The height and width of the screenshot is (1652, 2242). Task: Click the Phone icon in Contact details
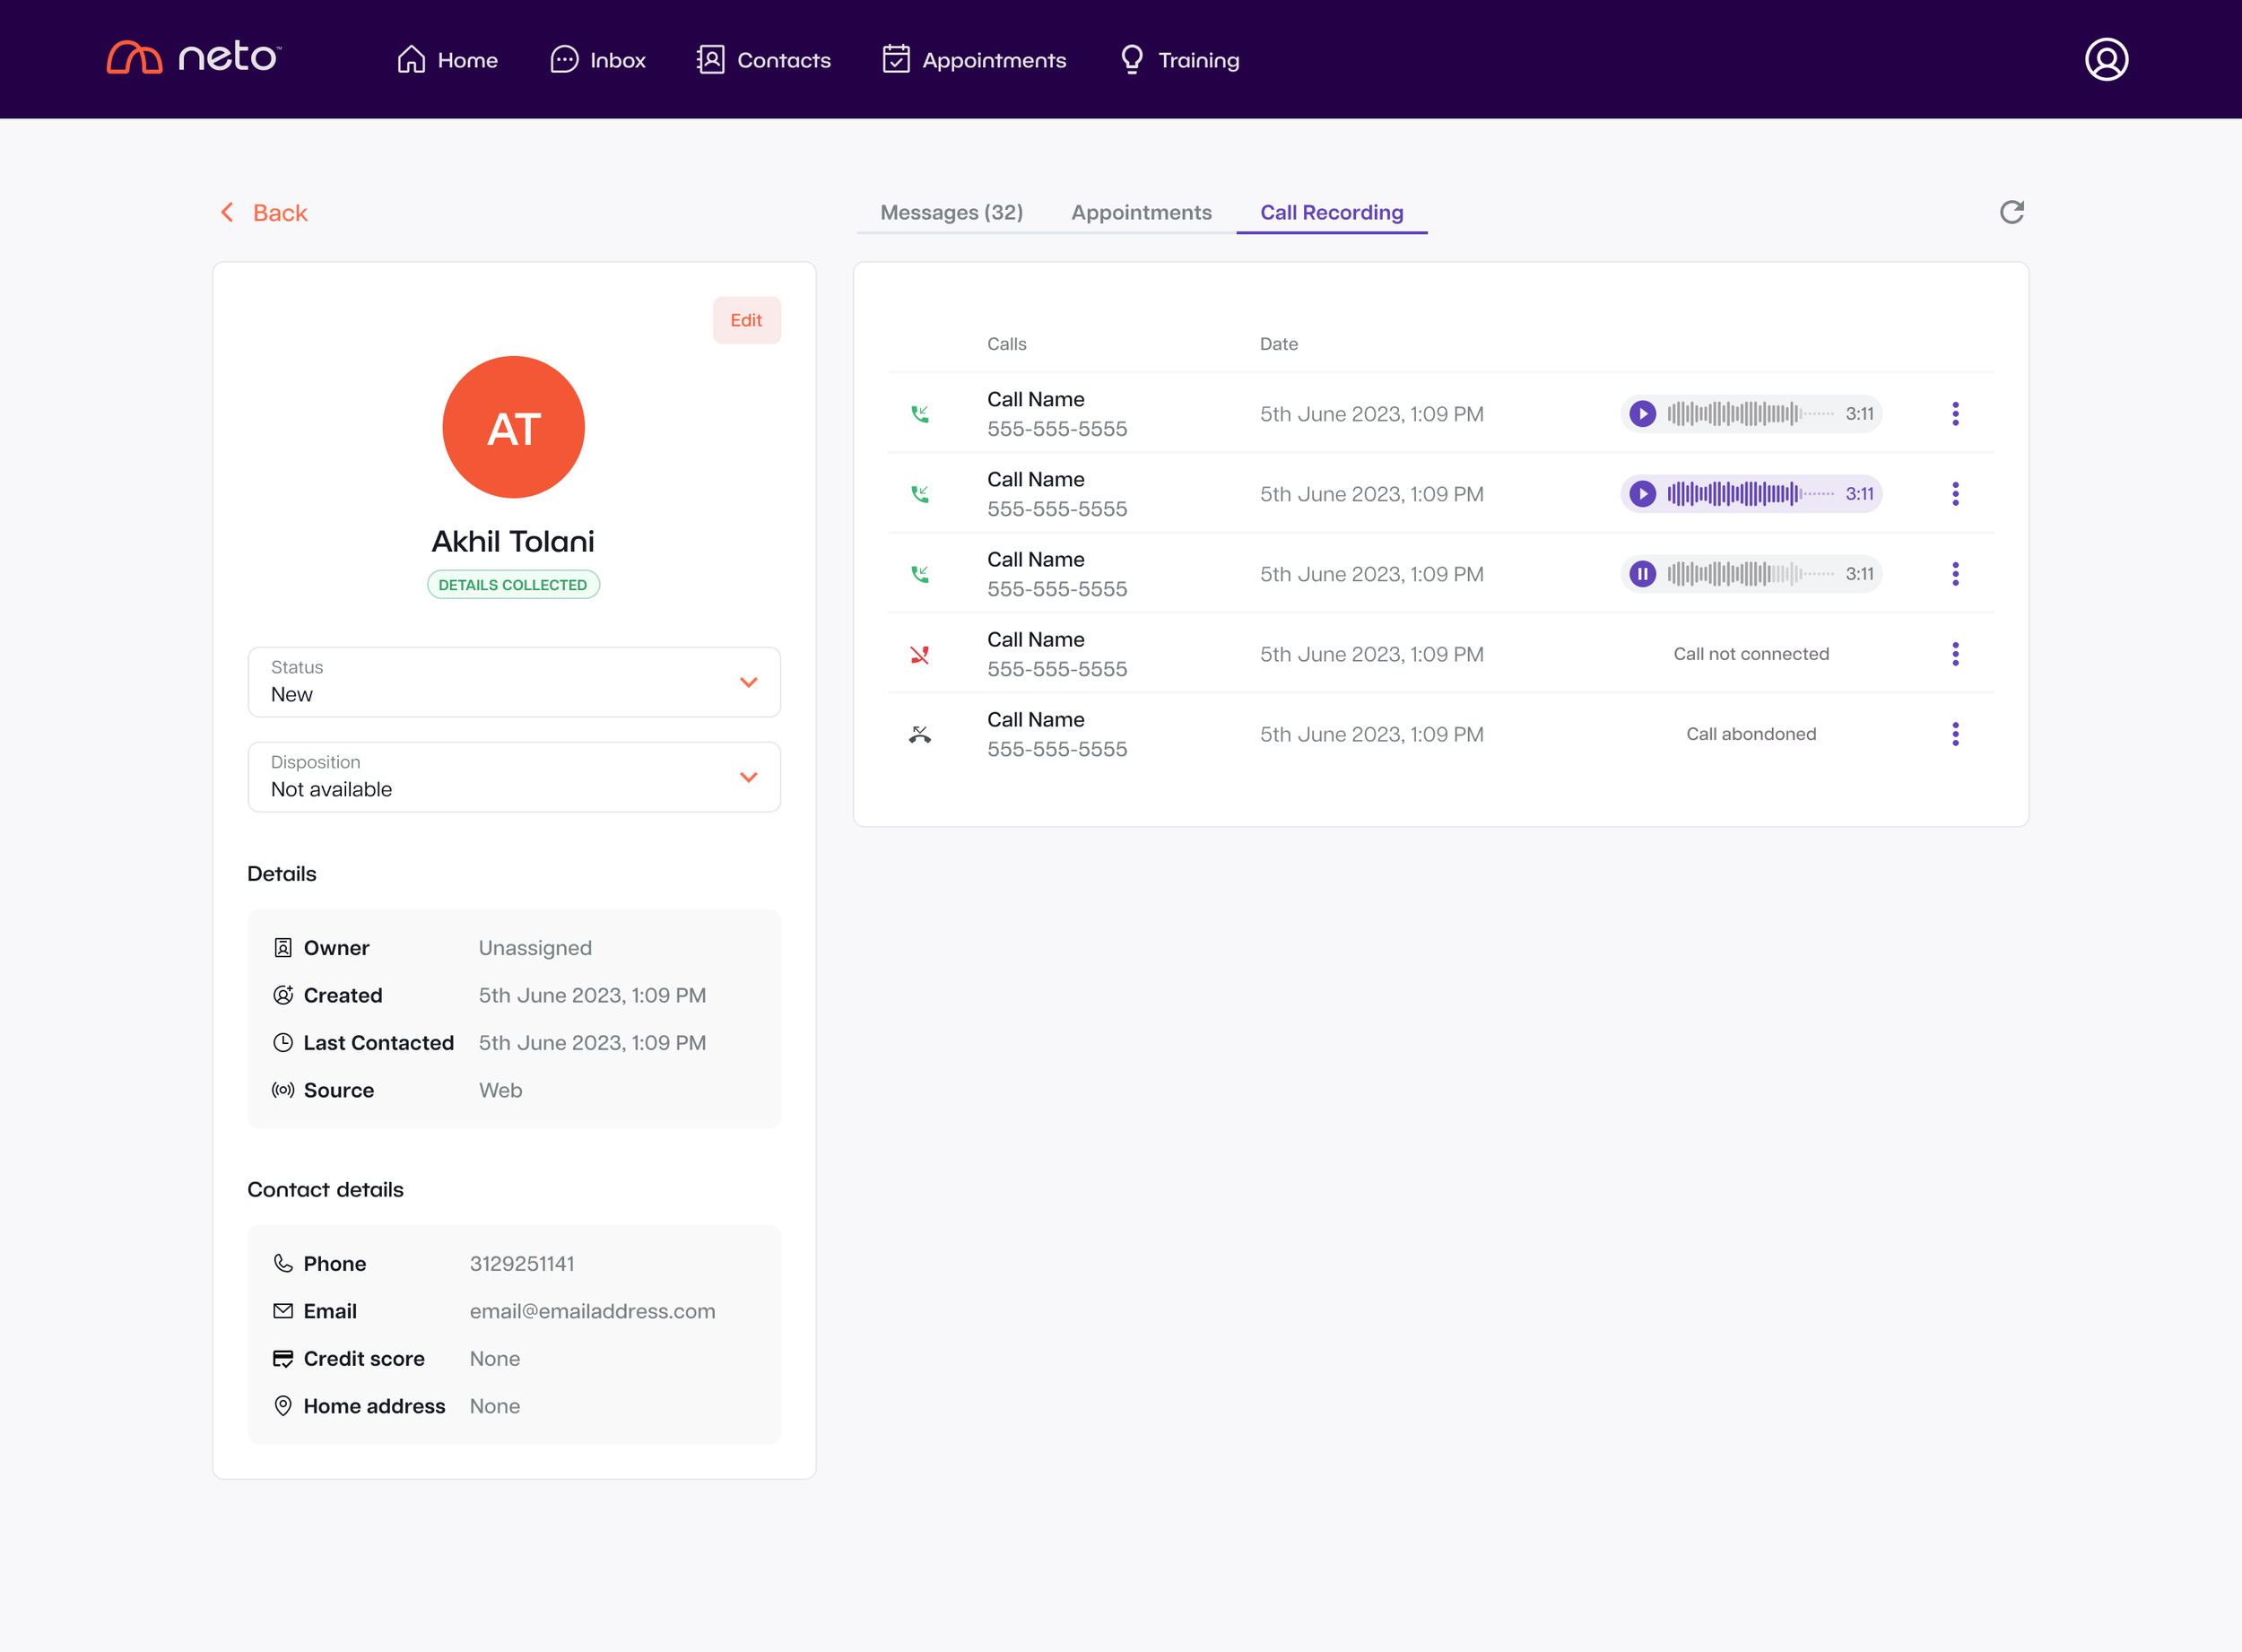(283, 1264)
